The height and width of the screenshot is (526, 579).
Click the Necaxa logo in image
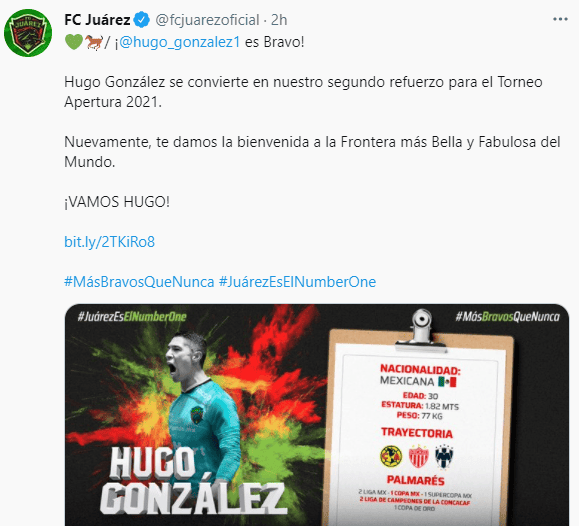point(419,457)
